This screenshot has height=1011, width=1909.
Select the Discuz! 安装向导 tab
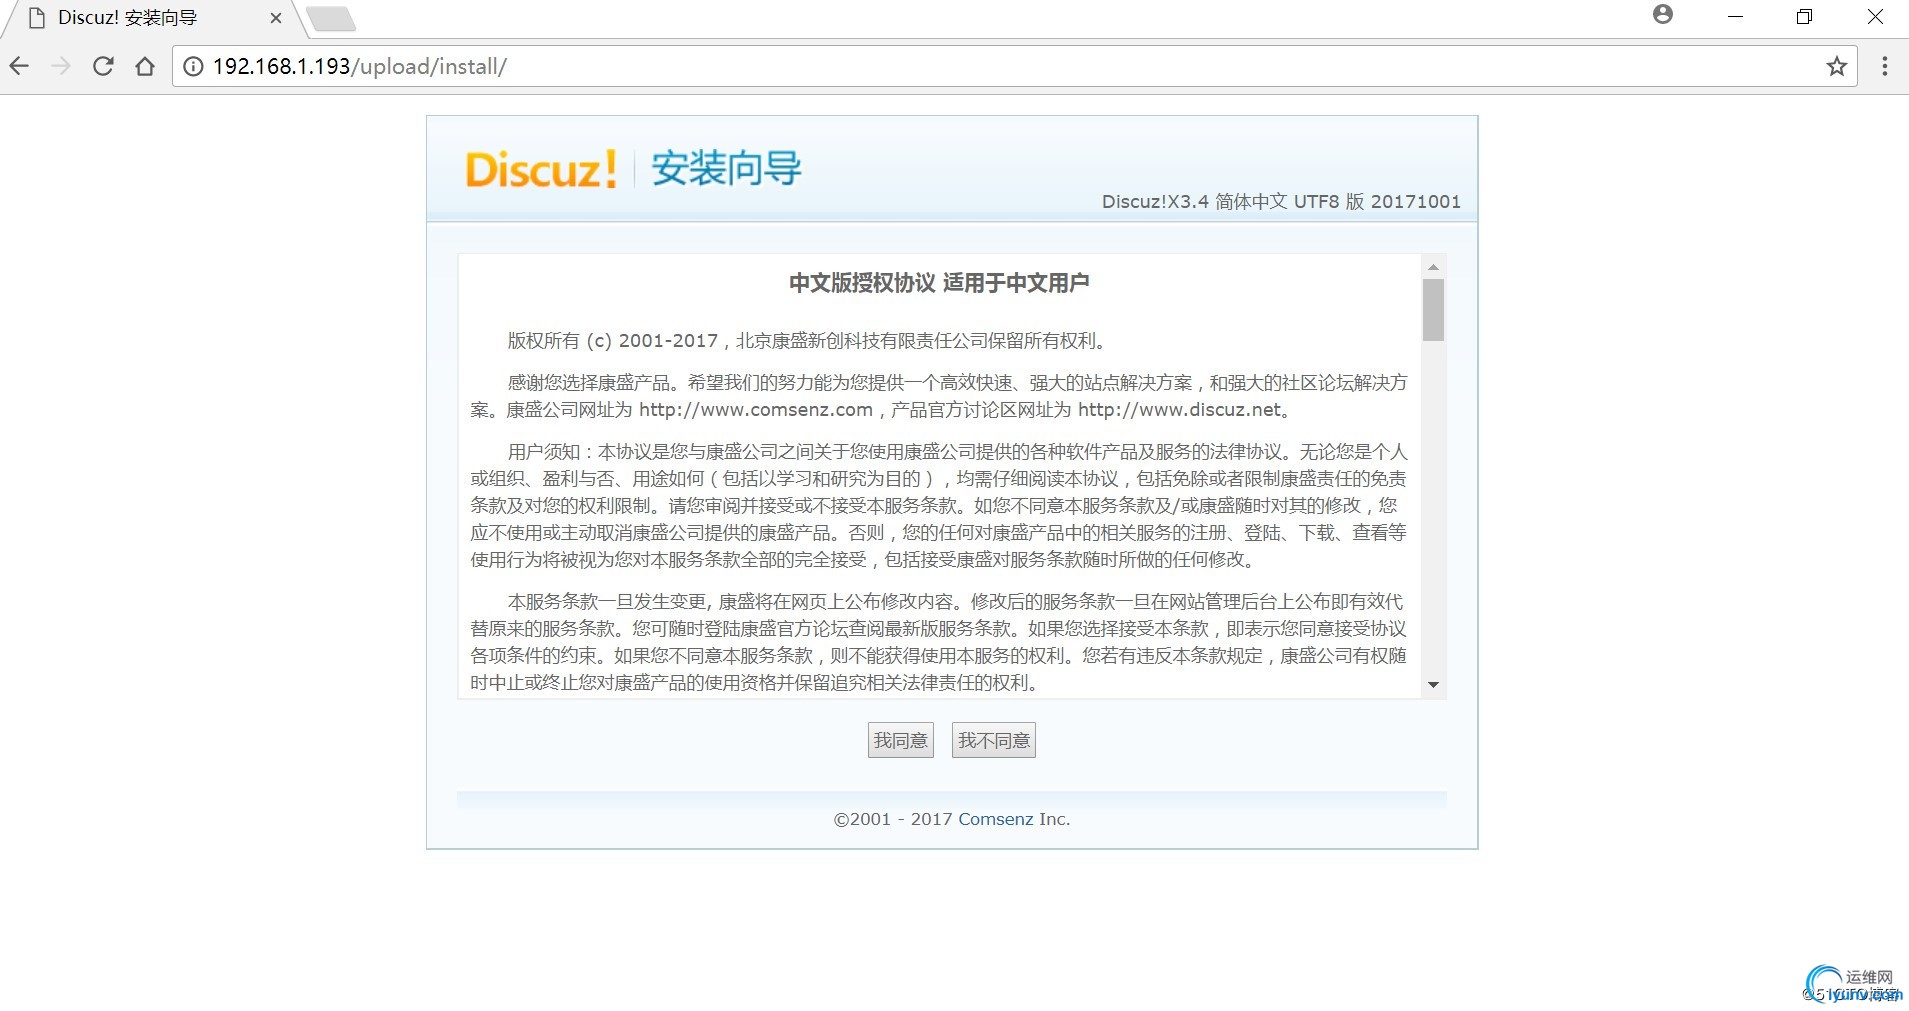pos(150,18)
